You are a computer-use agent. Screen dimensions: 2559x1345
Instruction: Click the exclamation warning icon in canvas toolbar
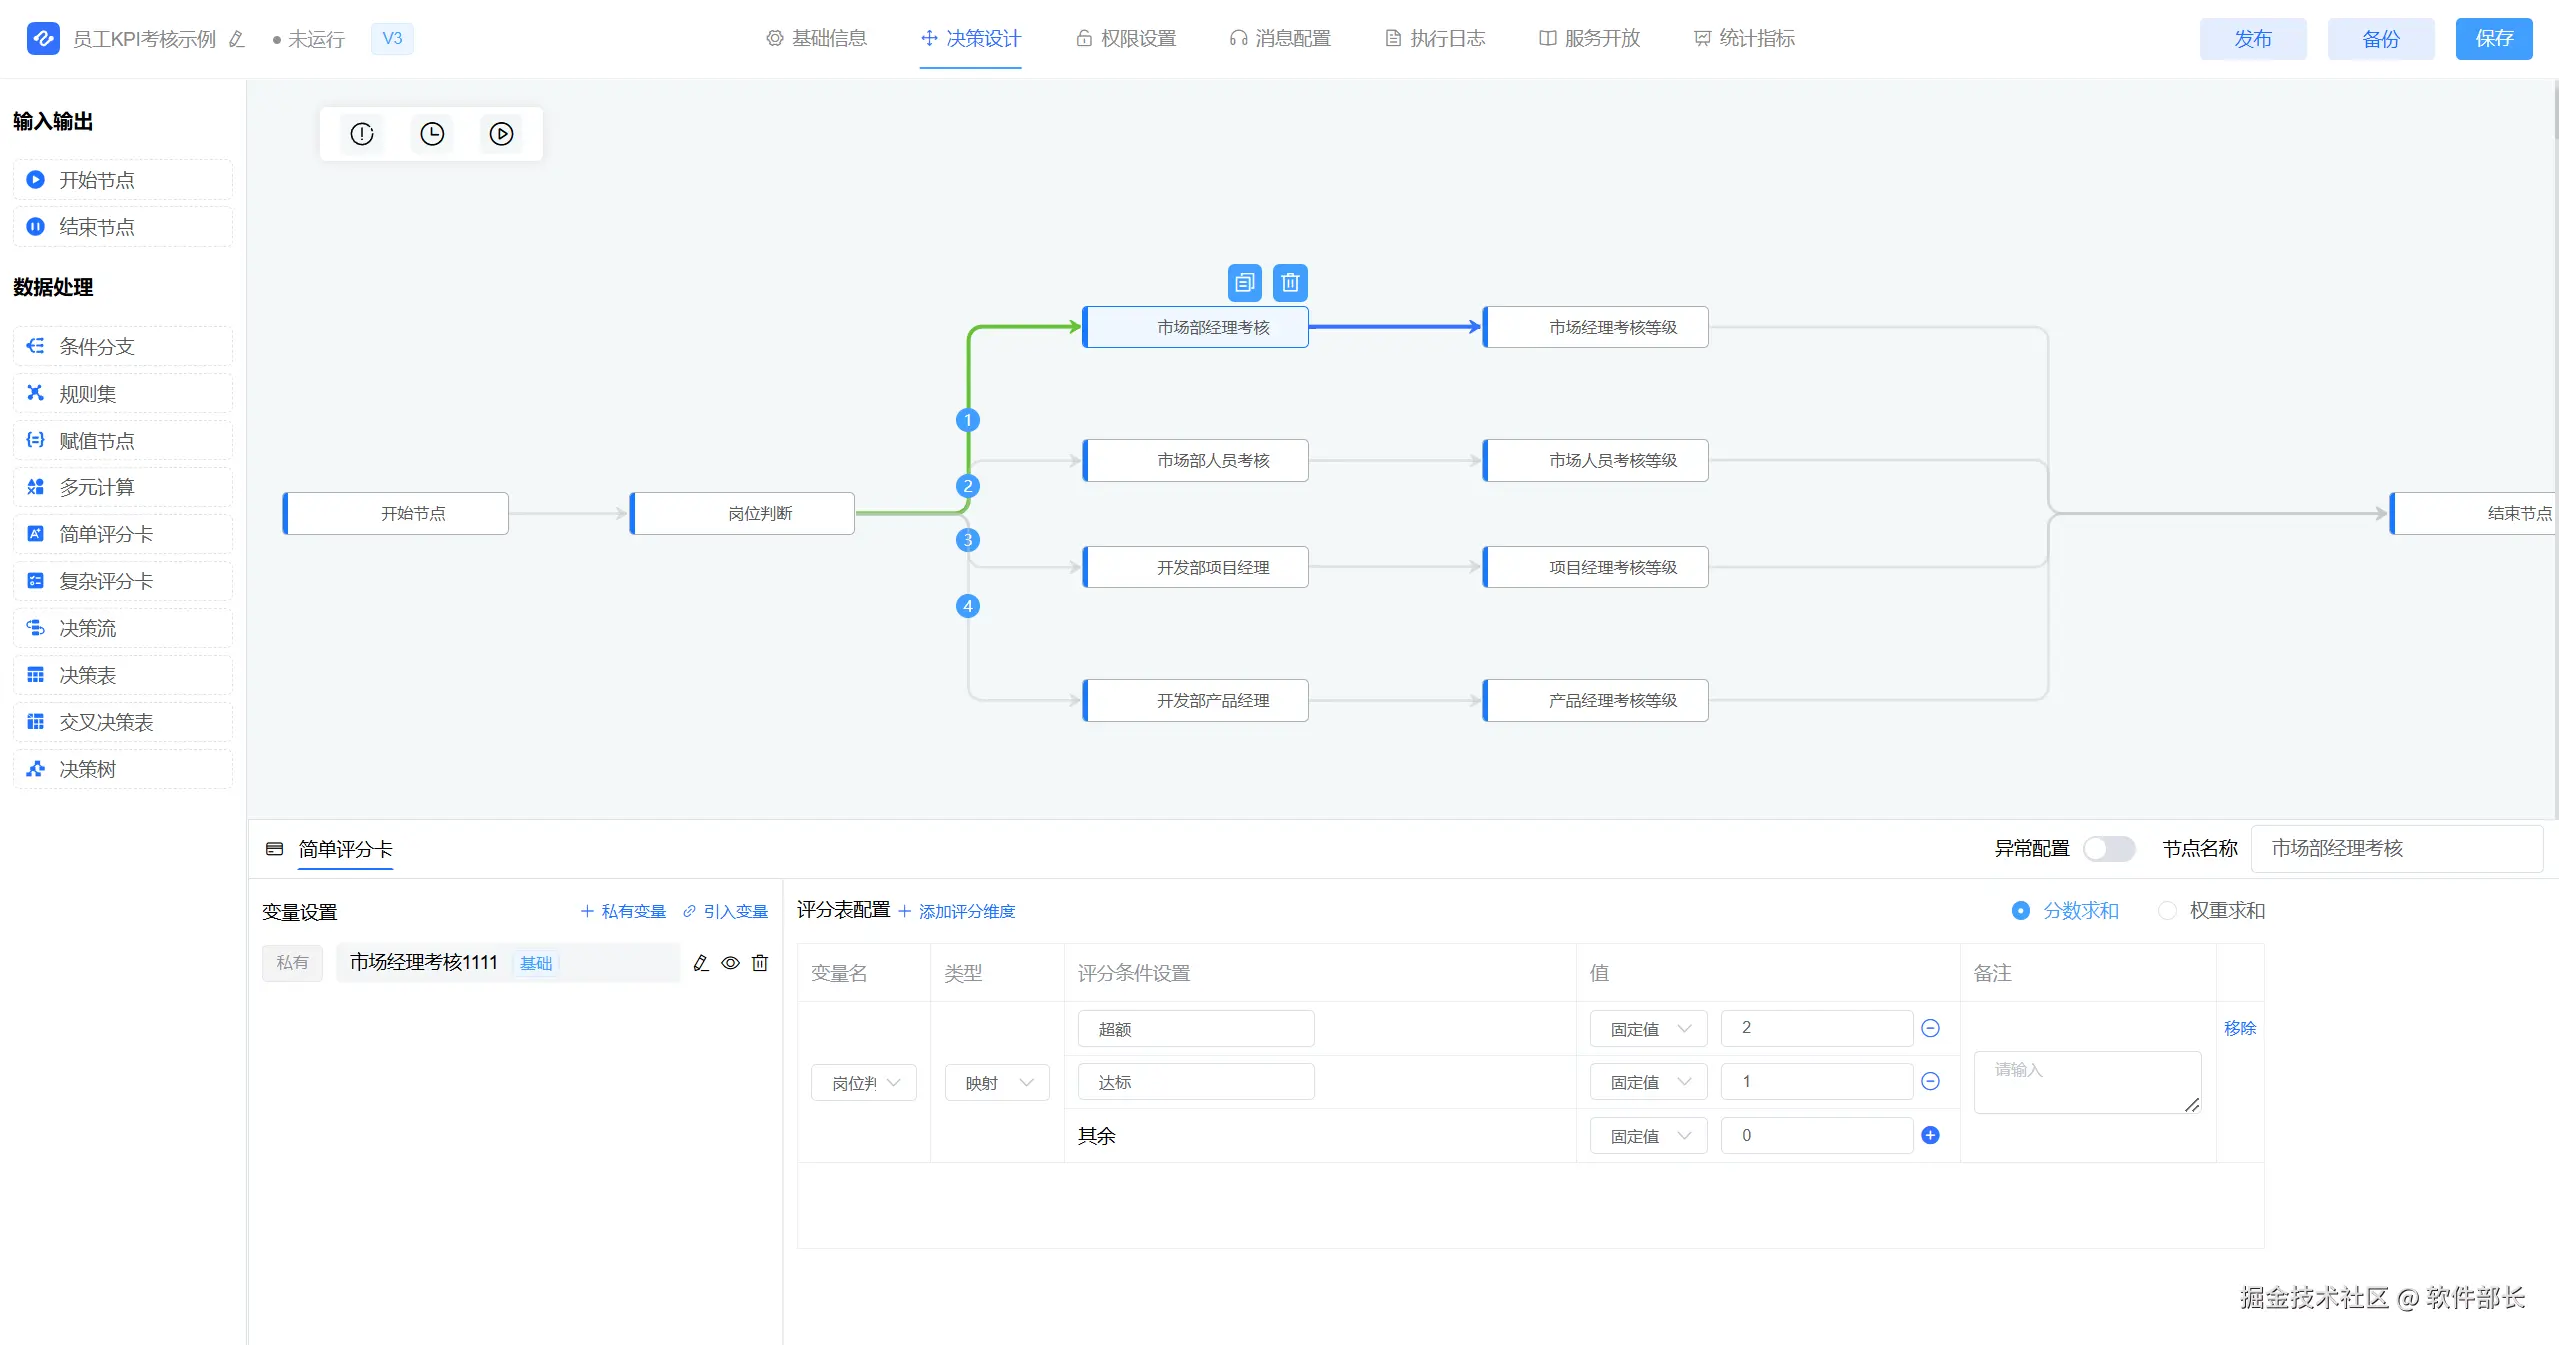[362, 134]
